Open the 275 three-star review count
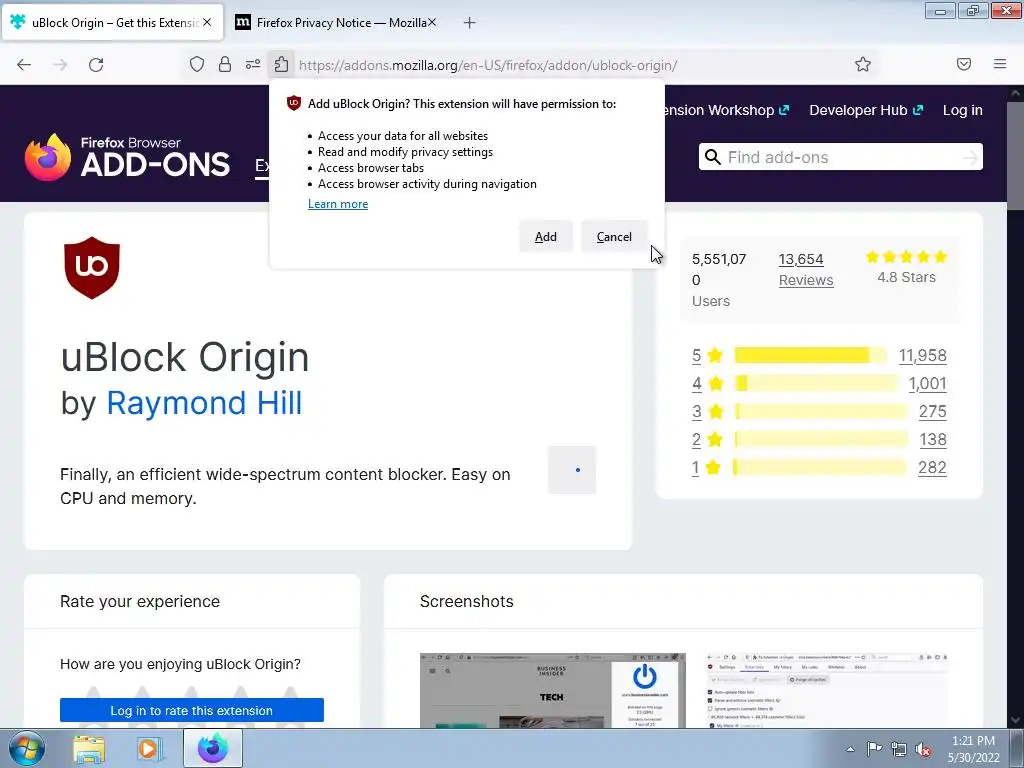 [x=933, y=411]
